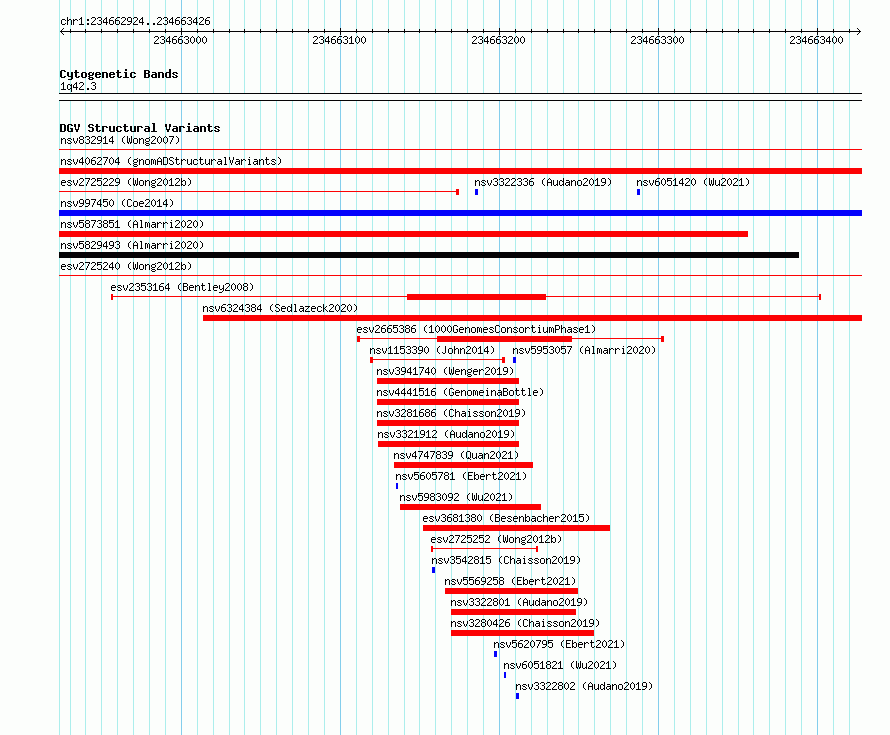This screenshot has height=735, width=890.
Task: Click the blue marker under nsv5953057
Action: tap(514, 360)
